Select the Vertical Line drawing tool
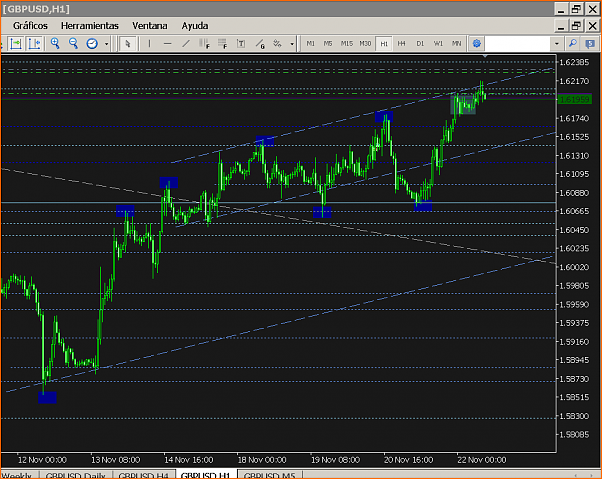This screenshot has width=602, height=479. [x=149, y=44]
